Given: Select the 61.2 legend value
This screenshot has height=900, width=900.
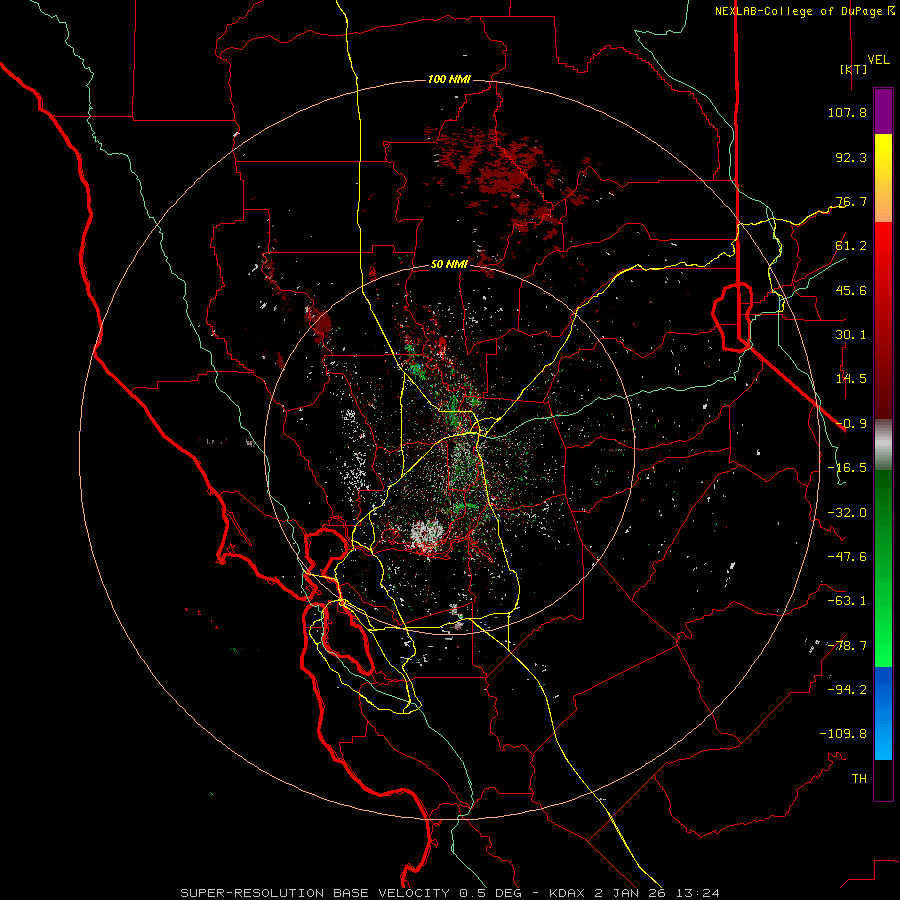Looking at the screenshot, I should click(851, 246).
